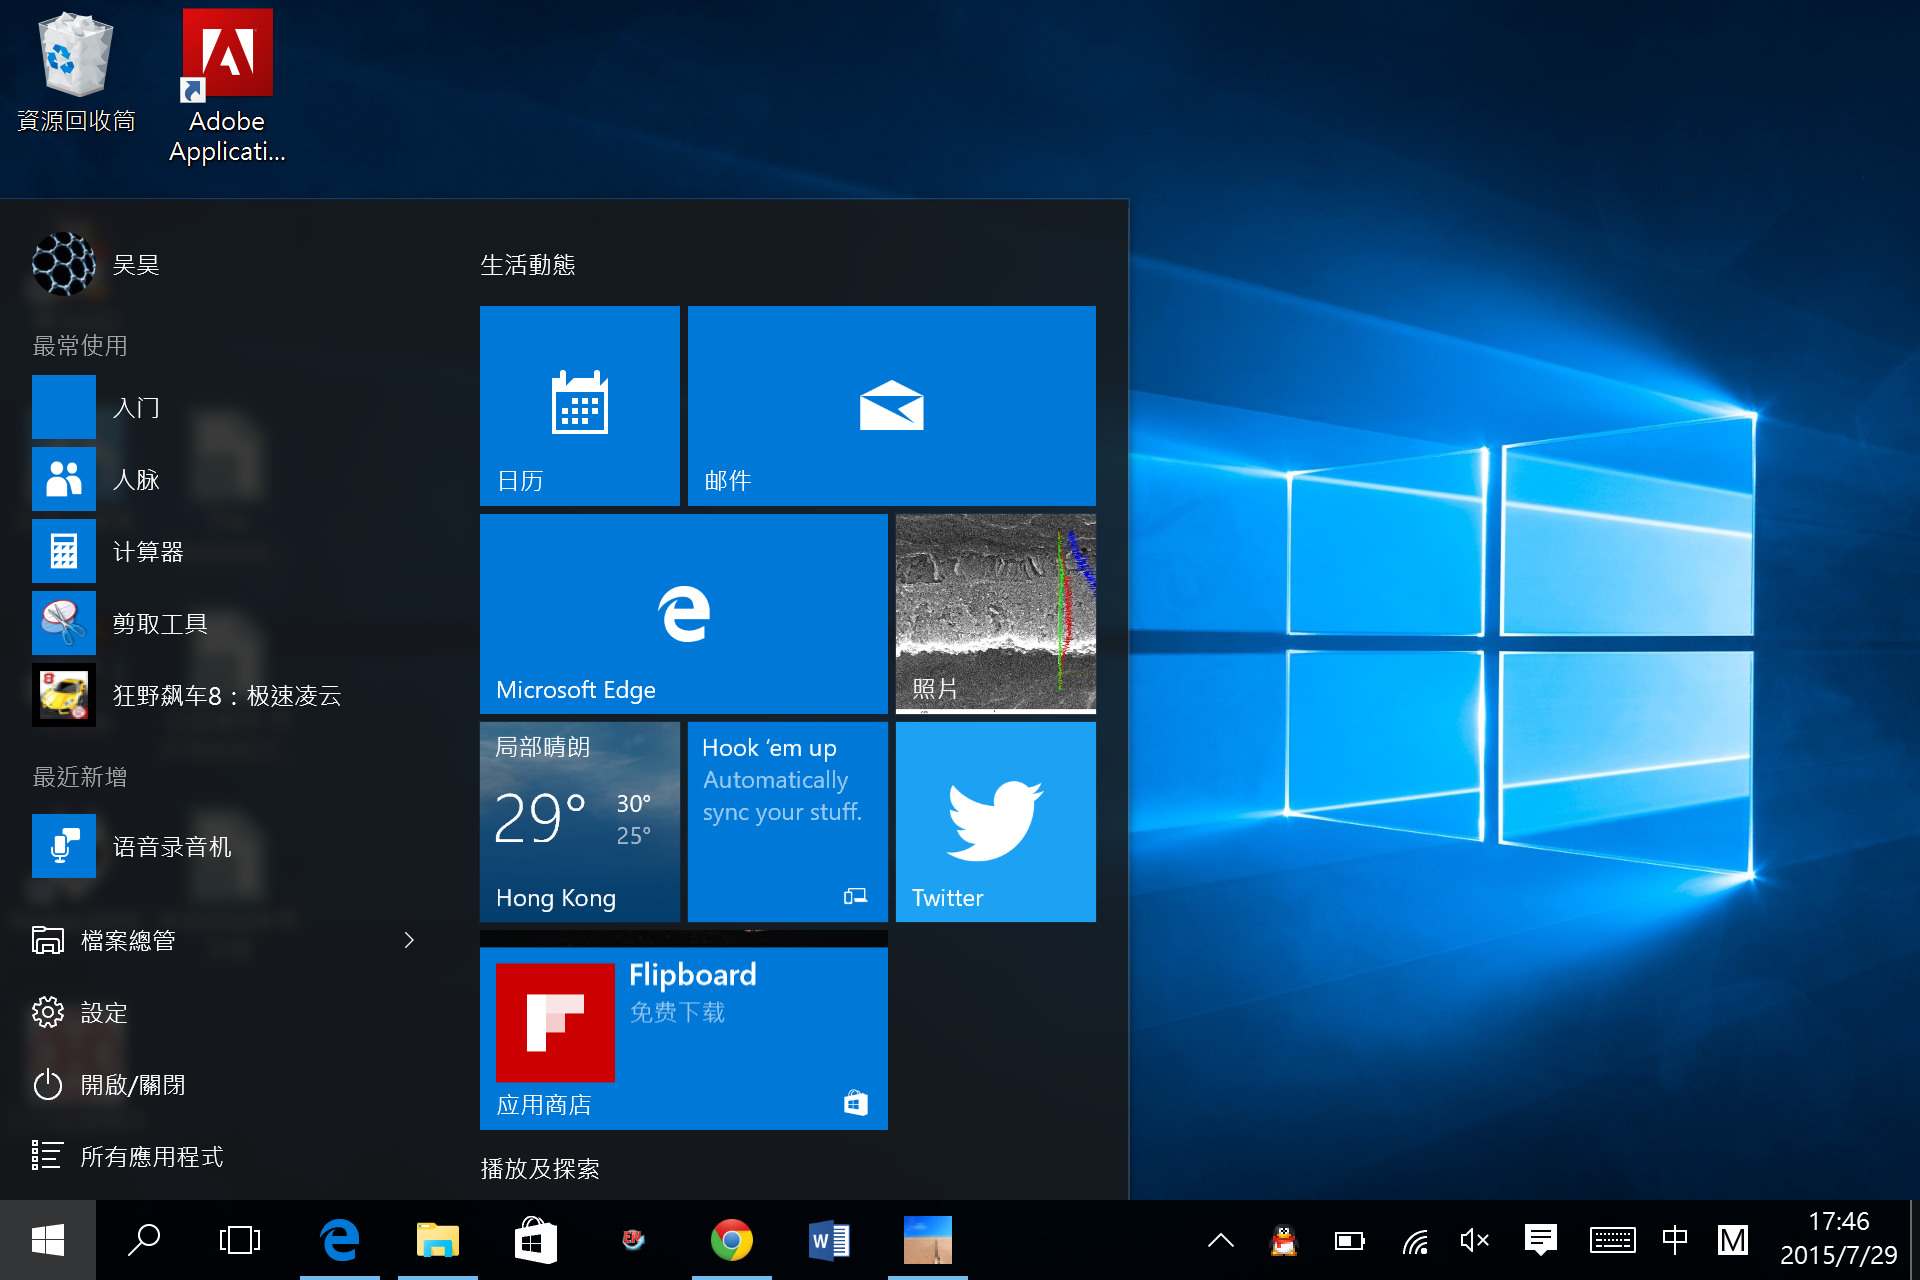This screenshot has height=1280, width=1920.
Task: Launch the Microsoft Edge tile
Action: tap(684, 614)
